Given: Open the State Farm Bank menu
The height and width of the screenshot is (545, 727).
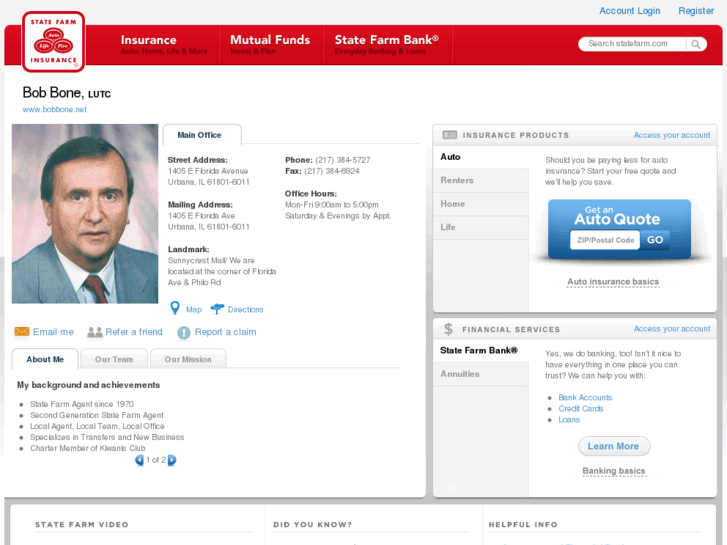Looking at the screenshot, I should (387, 45).
